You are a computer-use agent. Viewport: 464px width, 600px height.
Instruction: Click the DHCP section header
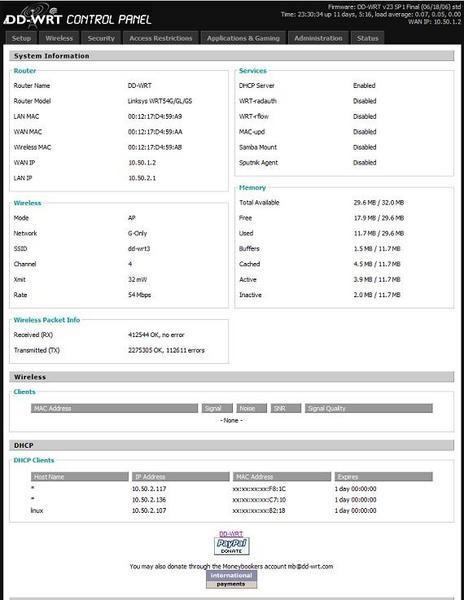pos(232,445)
